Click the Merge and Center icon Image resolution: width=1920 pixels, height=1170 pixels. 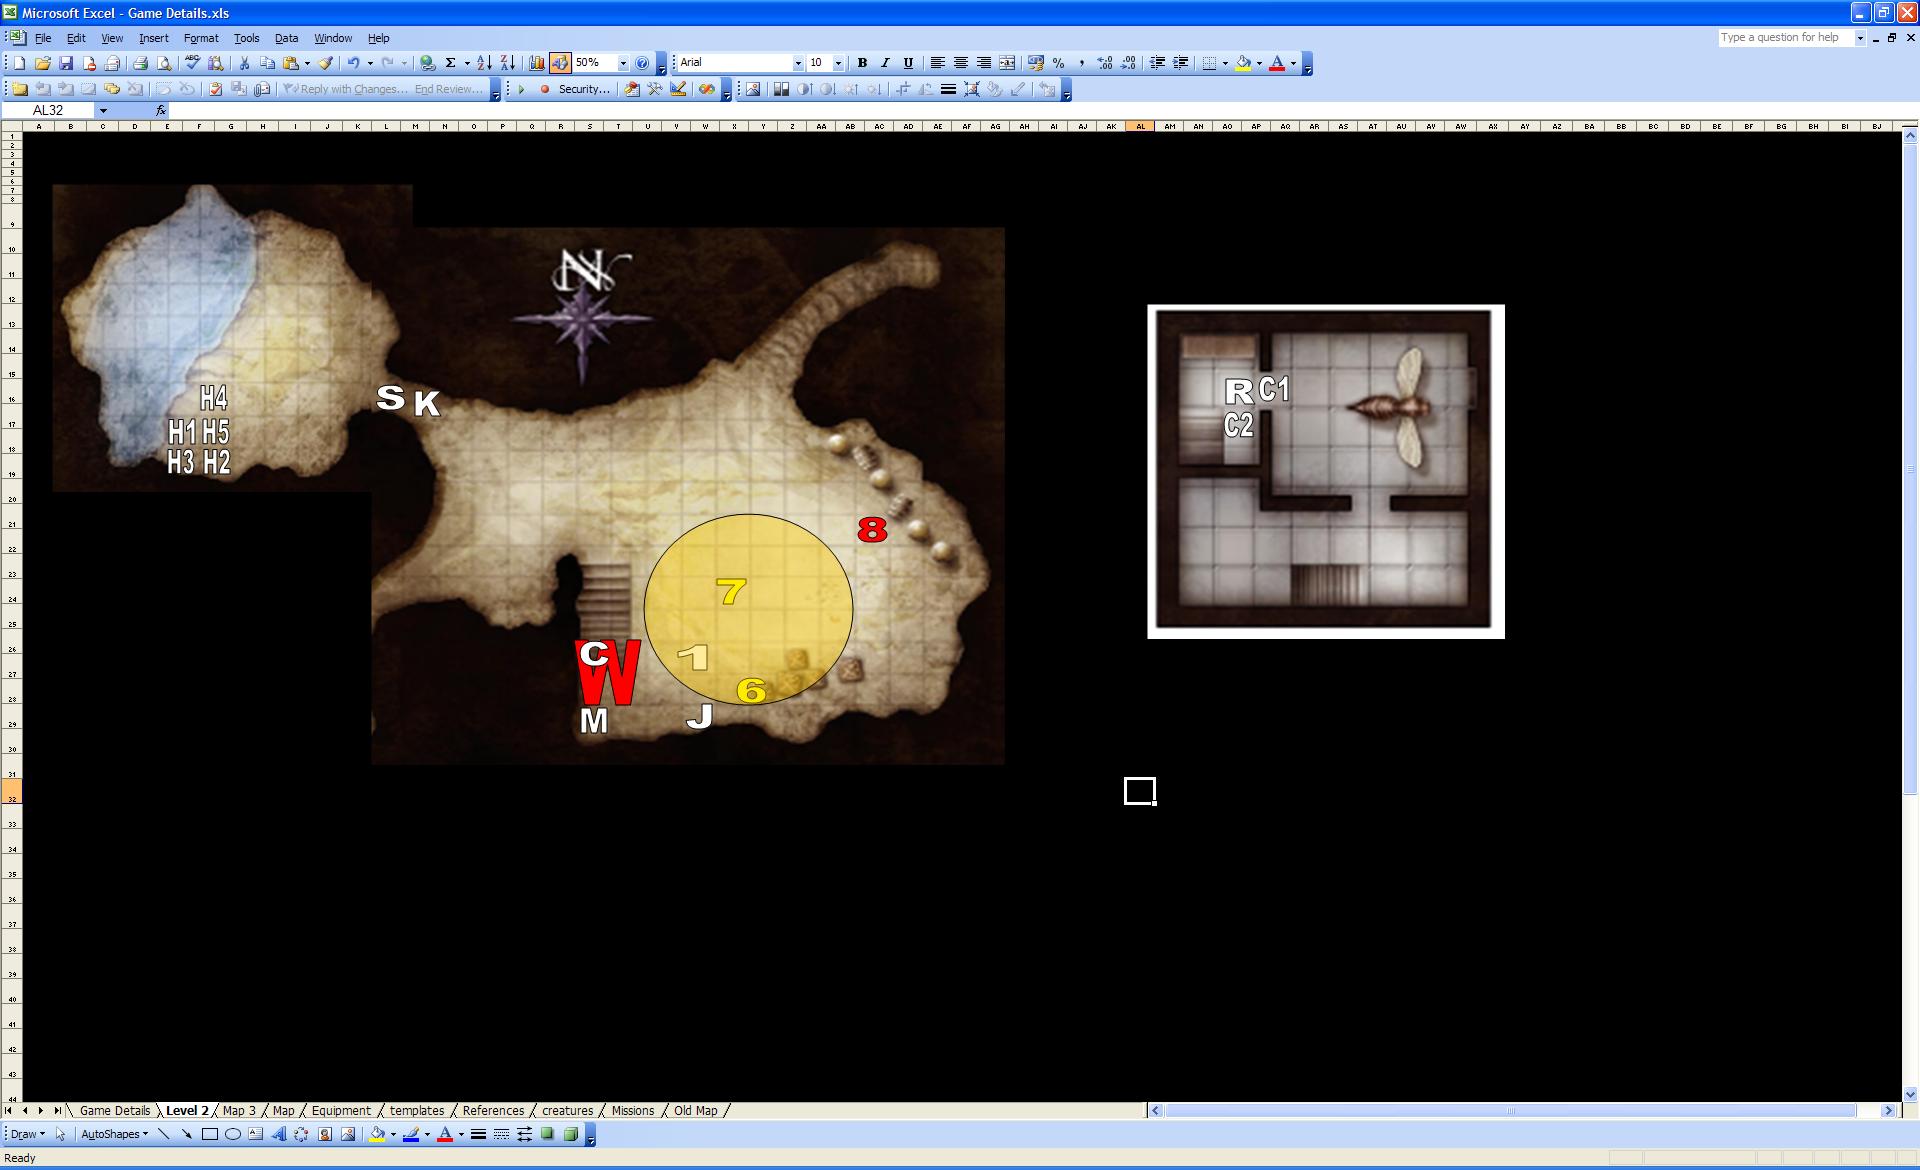[x=1007, y=63]
